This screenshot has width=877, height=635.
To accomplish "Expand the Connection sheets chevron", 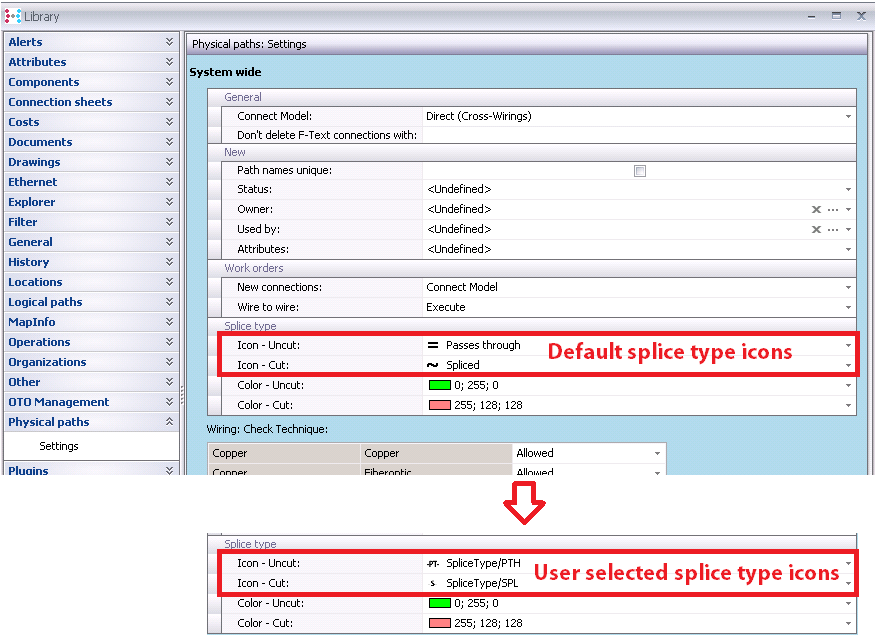I will [169, 102].
